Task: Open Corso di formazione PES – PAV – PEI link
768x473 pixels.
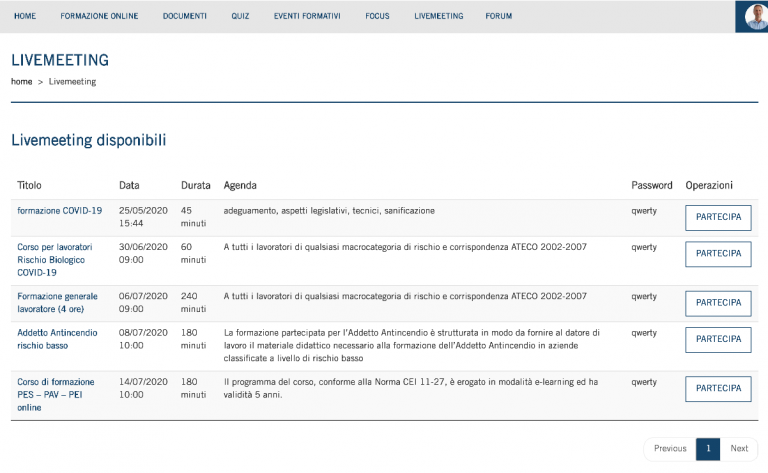Action: coord(56,395)
